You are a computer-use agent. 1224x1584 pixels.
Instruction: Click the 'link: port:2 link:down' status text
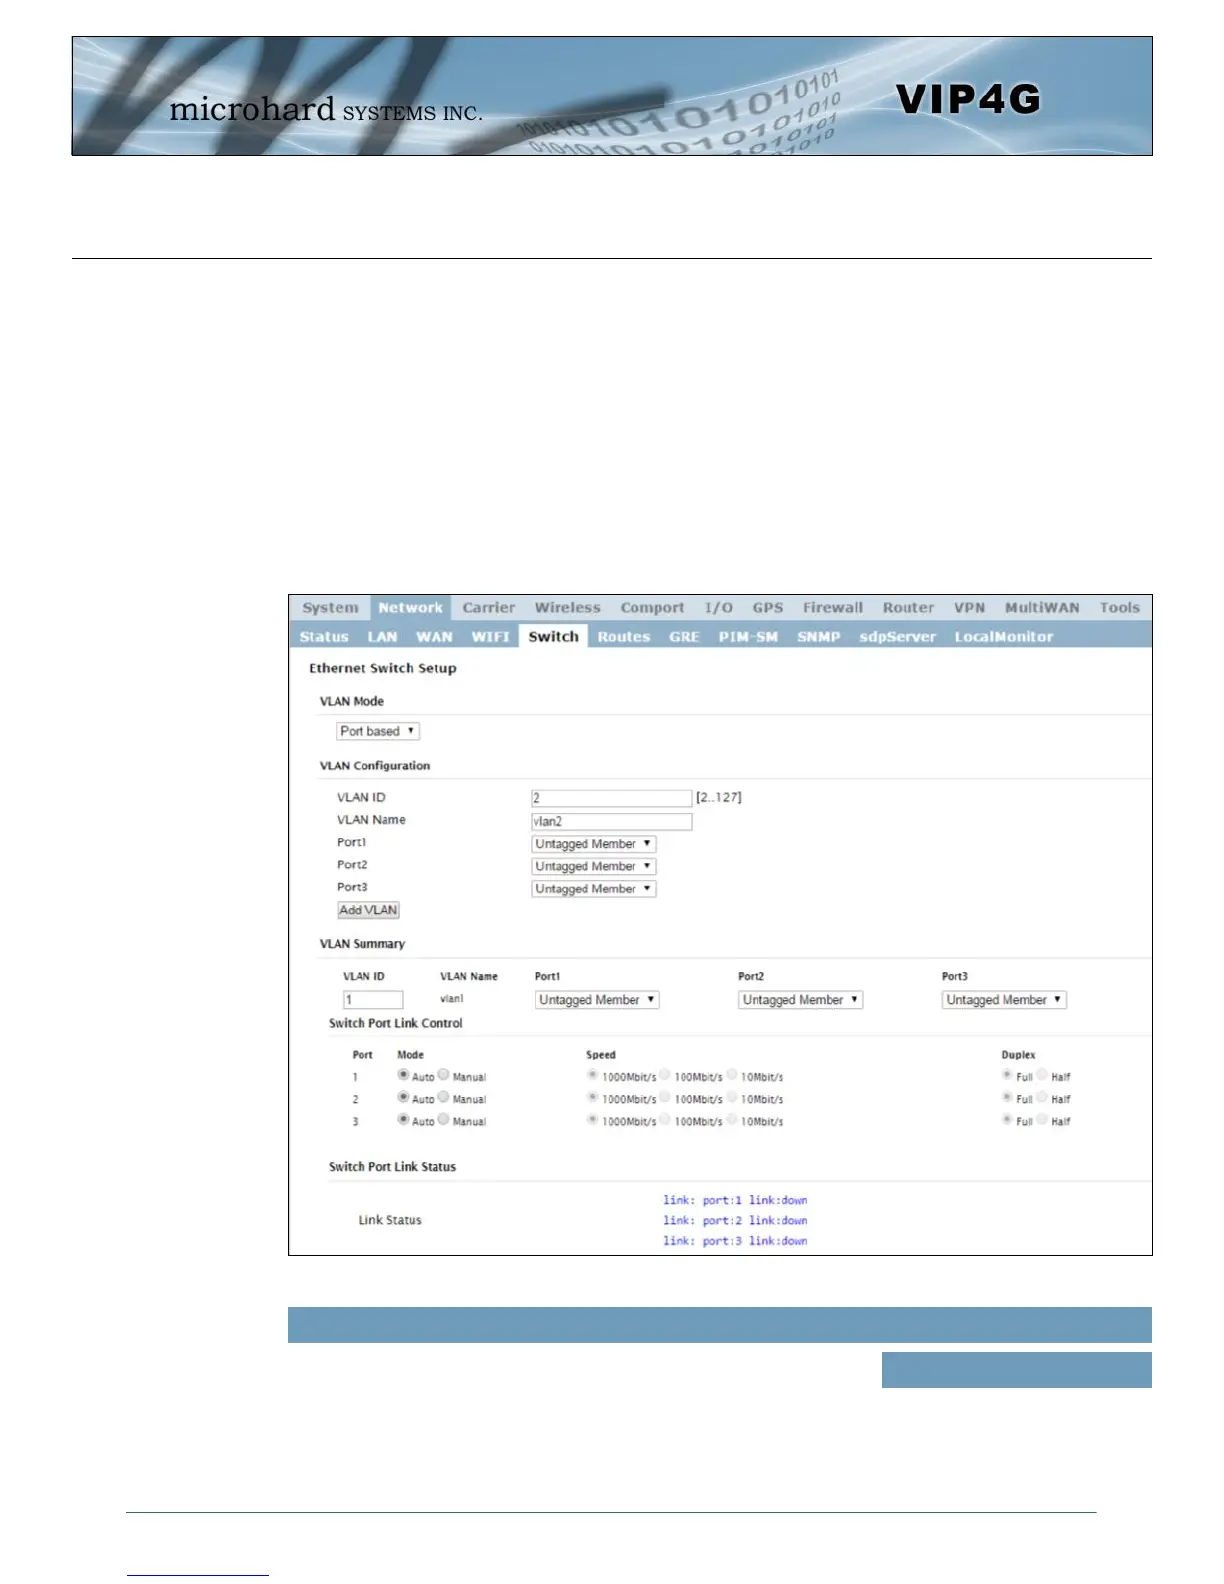click(735, 1220)
